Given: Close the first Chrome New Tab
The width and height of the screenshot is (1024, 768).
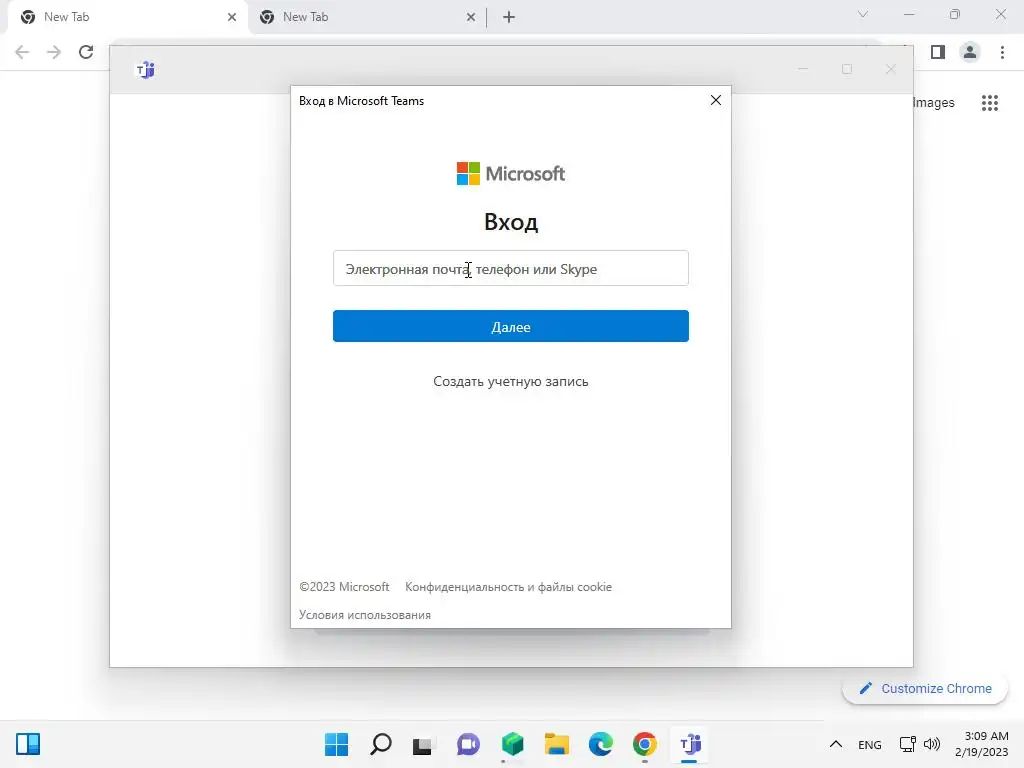Looking at the screenshot, I should (232, 17).
